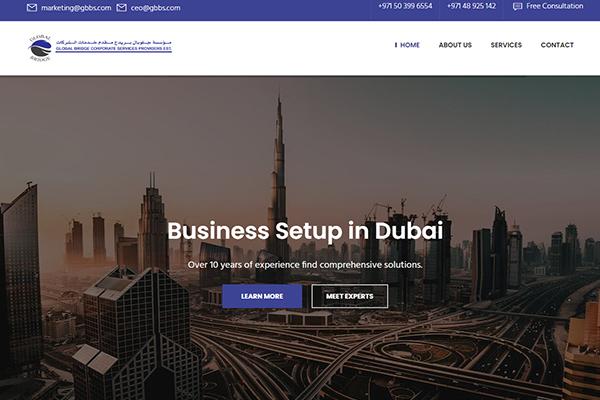Open the Contact menu item
600x400 pixels.
point(557,45)
